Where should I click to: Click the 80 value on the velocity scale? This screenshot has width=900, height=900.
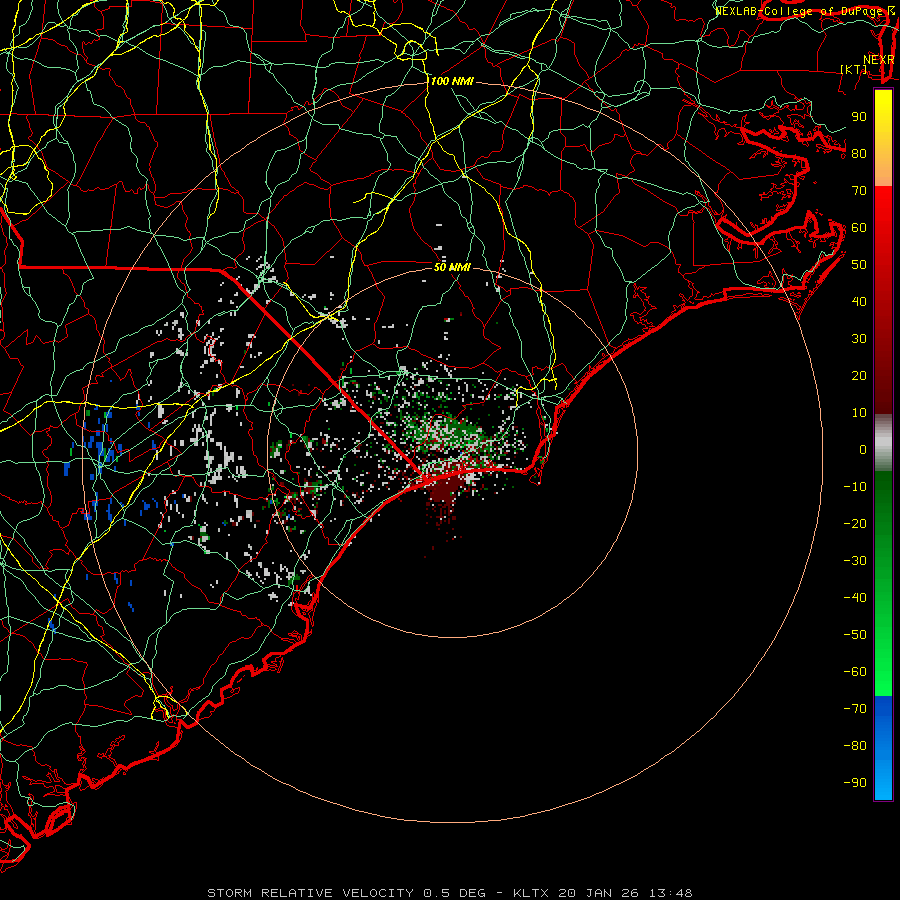(x=859, y=154)
